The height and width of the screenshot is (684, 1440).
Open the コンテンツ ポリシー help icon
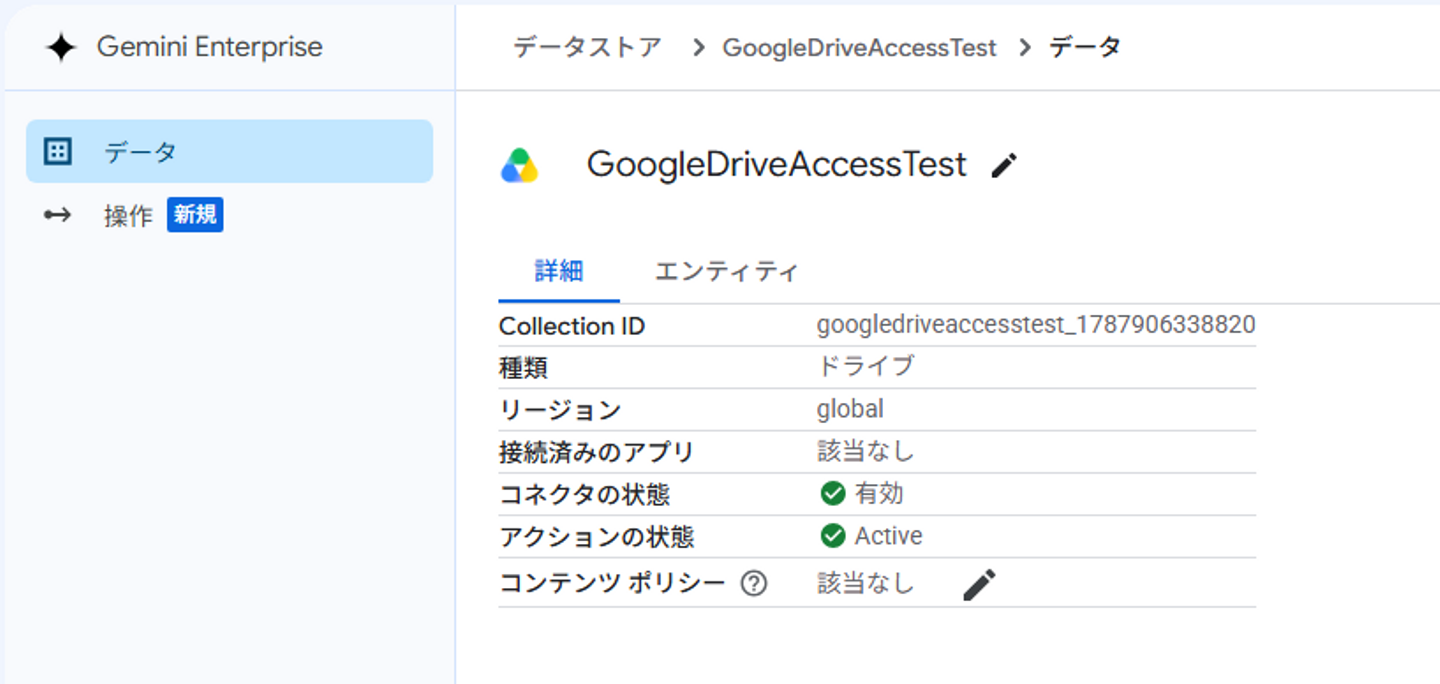pos(753,584)
